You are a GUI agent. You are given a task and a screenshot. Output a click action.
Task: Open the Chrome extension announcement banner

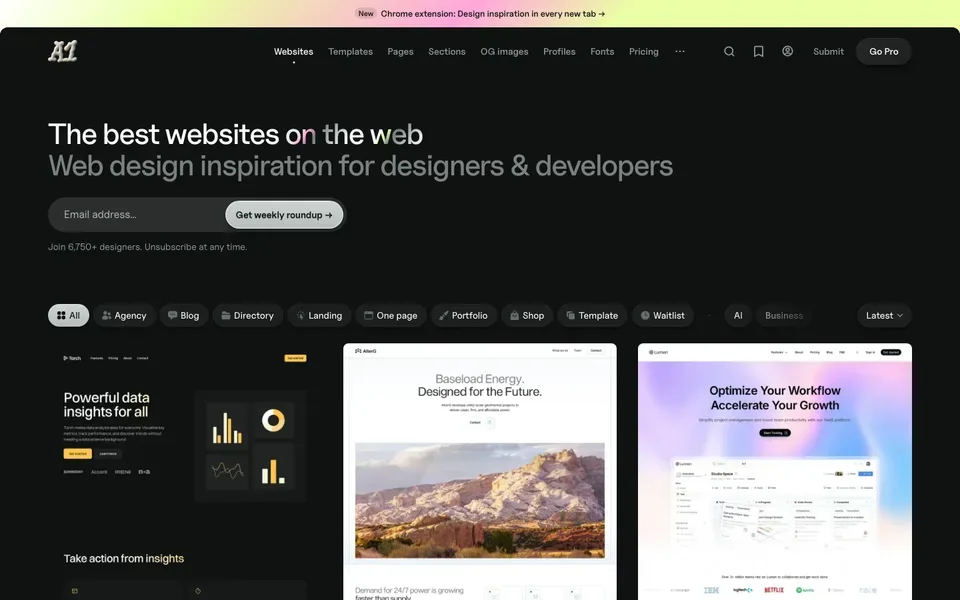480,13
